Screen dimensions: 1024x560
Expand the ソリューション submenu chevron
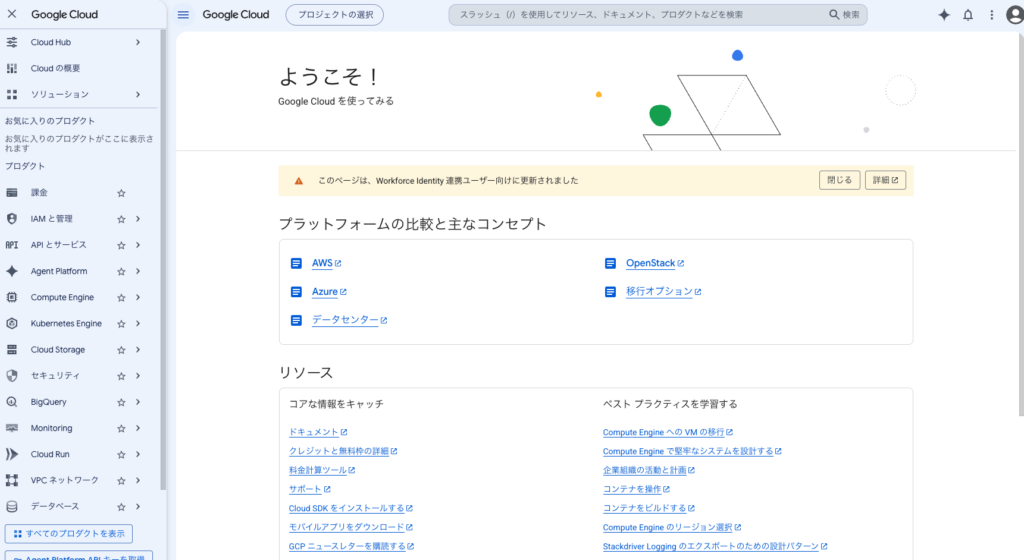[138, 95]
